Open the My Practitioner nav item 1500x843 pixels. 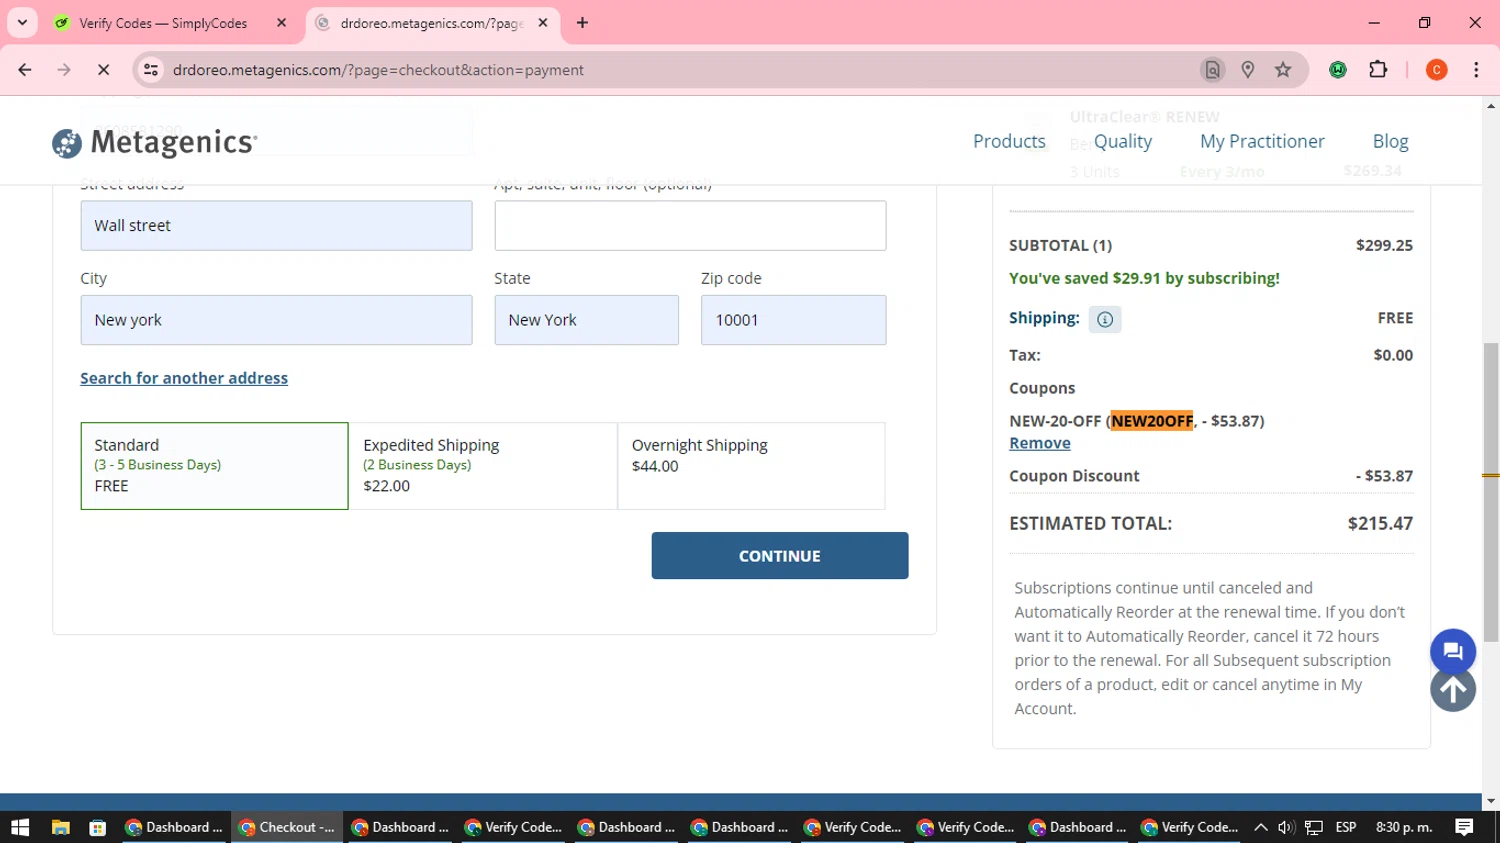pos(1262,141)
